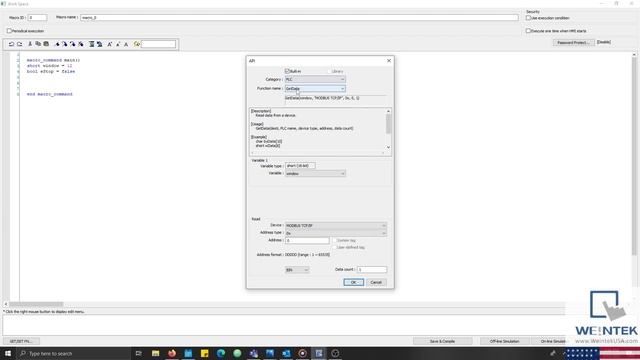Open File Explorer from the taskbar
This screenshot has width=640, height=360.
tap(156, 353)
